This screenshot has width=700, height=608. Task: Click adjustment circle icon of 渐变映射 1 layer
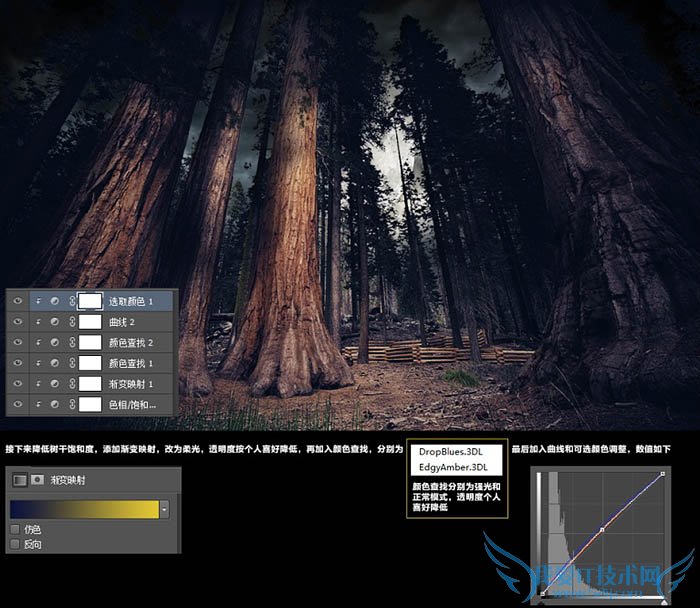pyautogui.click(x=54, y=383)
